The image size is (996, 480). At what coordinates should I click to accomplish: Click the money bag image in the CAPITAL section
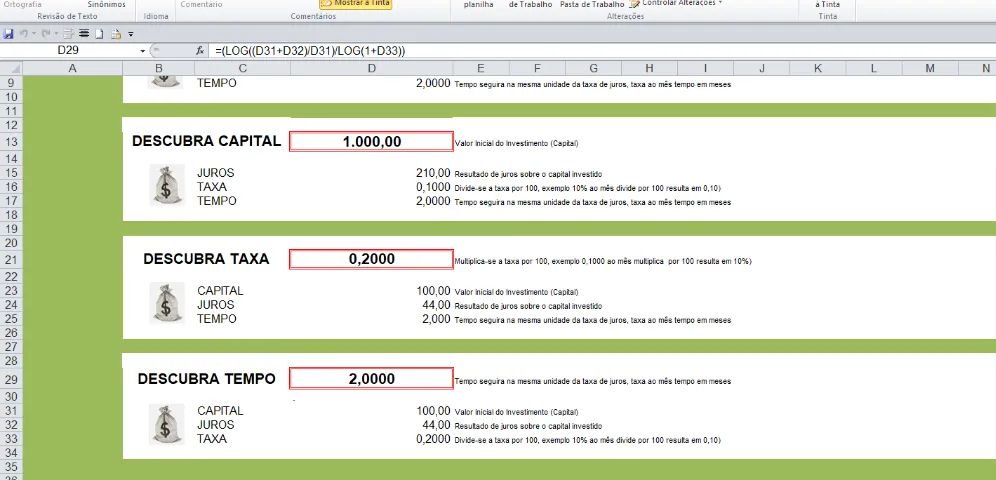pos(166,185)
